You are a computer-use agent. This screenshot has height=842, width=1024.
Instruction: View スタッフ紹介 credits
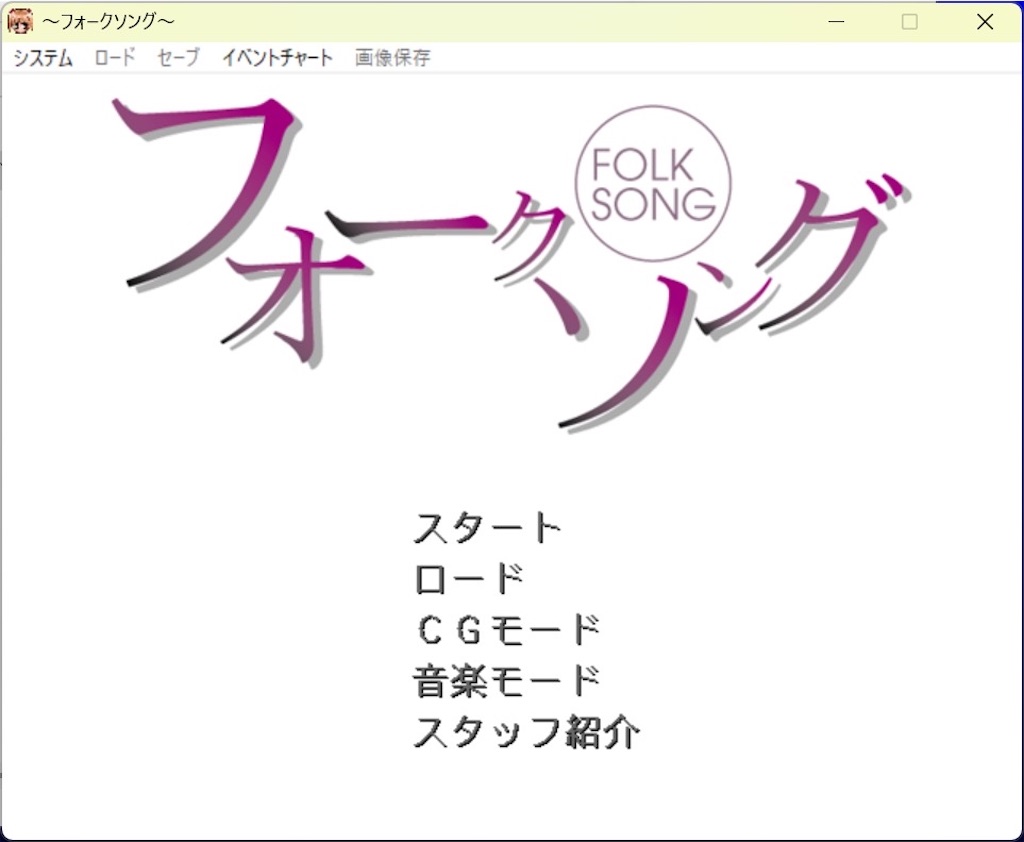click(526, 732)
